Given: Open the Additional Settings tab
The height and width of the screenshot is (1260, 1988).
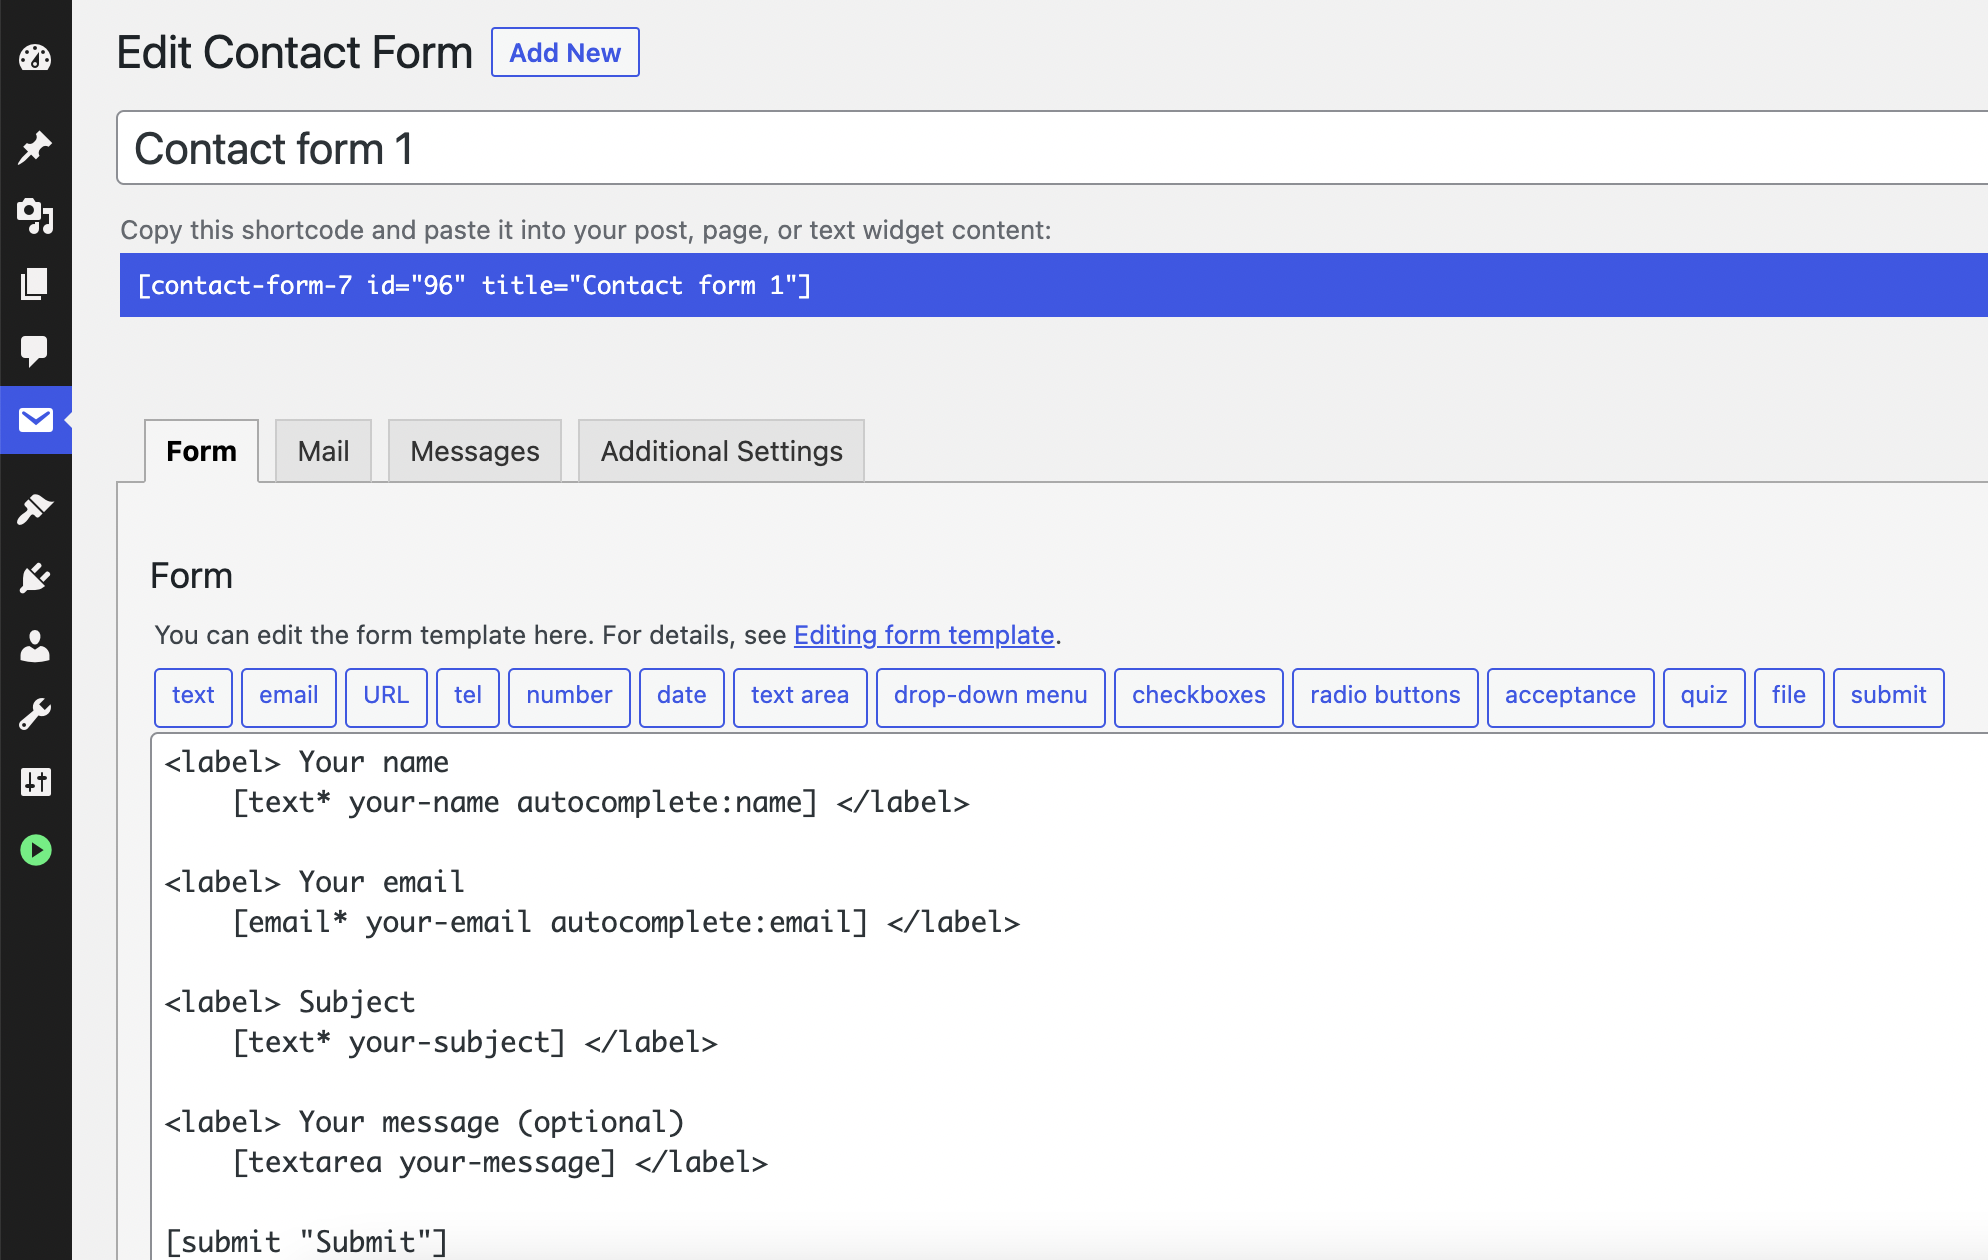Looking at the screenshot, I should pyautogui.click(x=721, y=451).
